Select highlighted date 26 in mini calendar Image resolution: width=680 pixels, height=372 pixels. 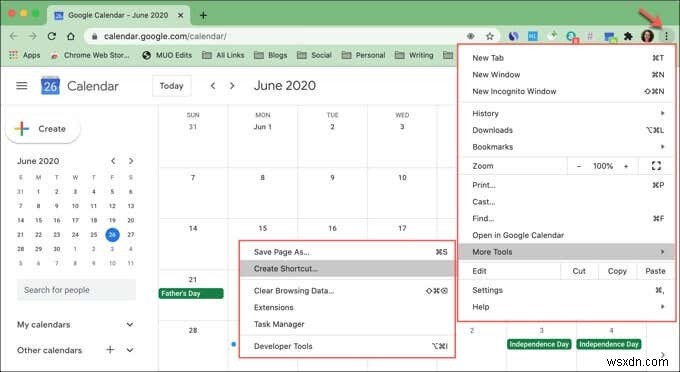pyautogui.click(x=112, y=235)
